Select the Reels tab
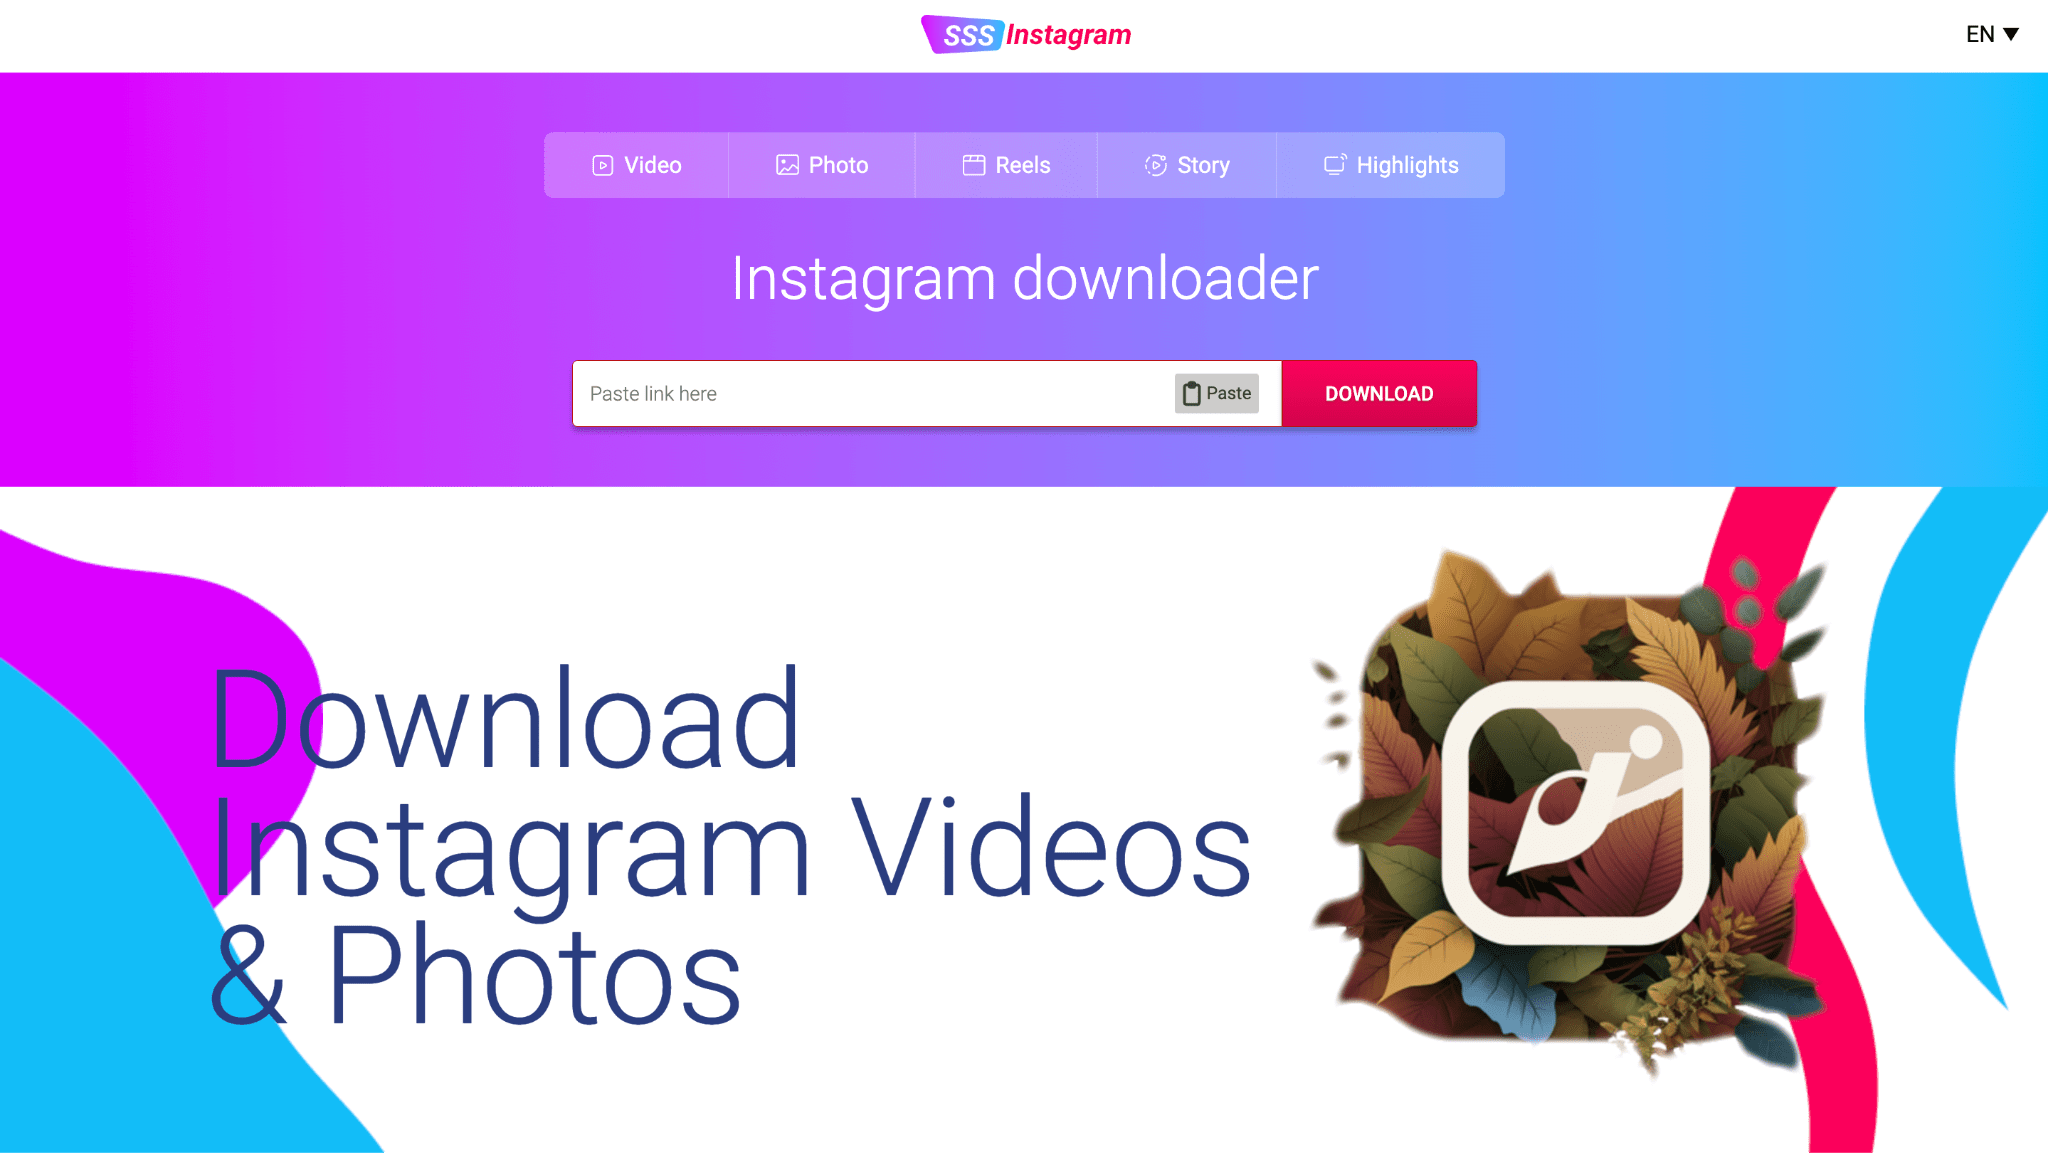Viewport: 2048px width, 1153px height. coord(1006,165)
